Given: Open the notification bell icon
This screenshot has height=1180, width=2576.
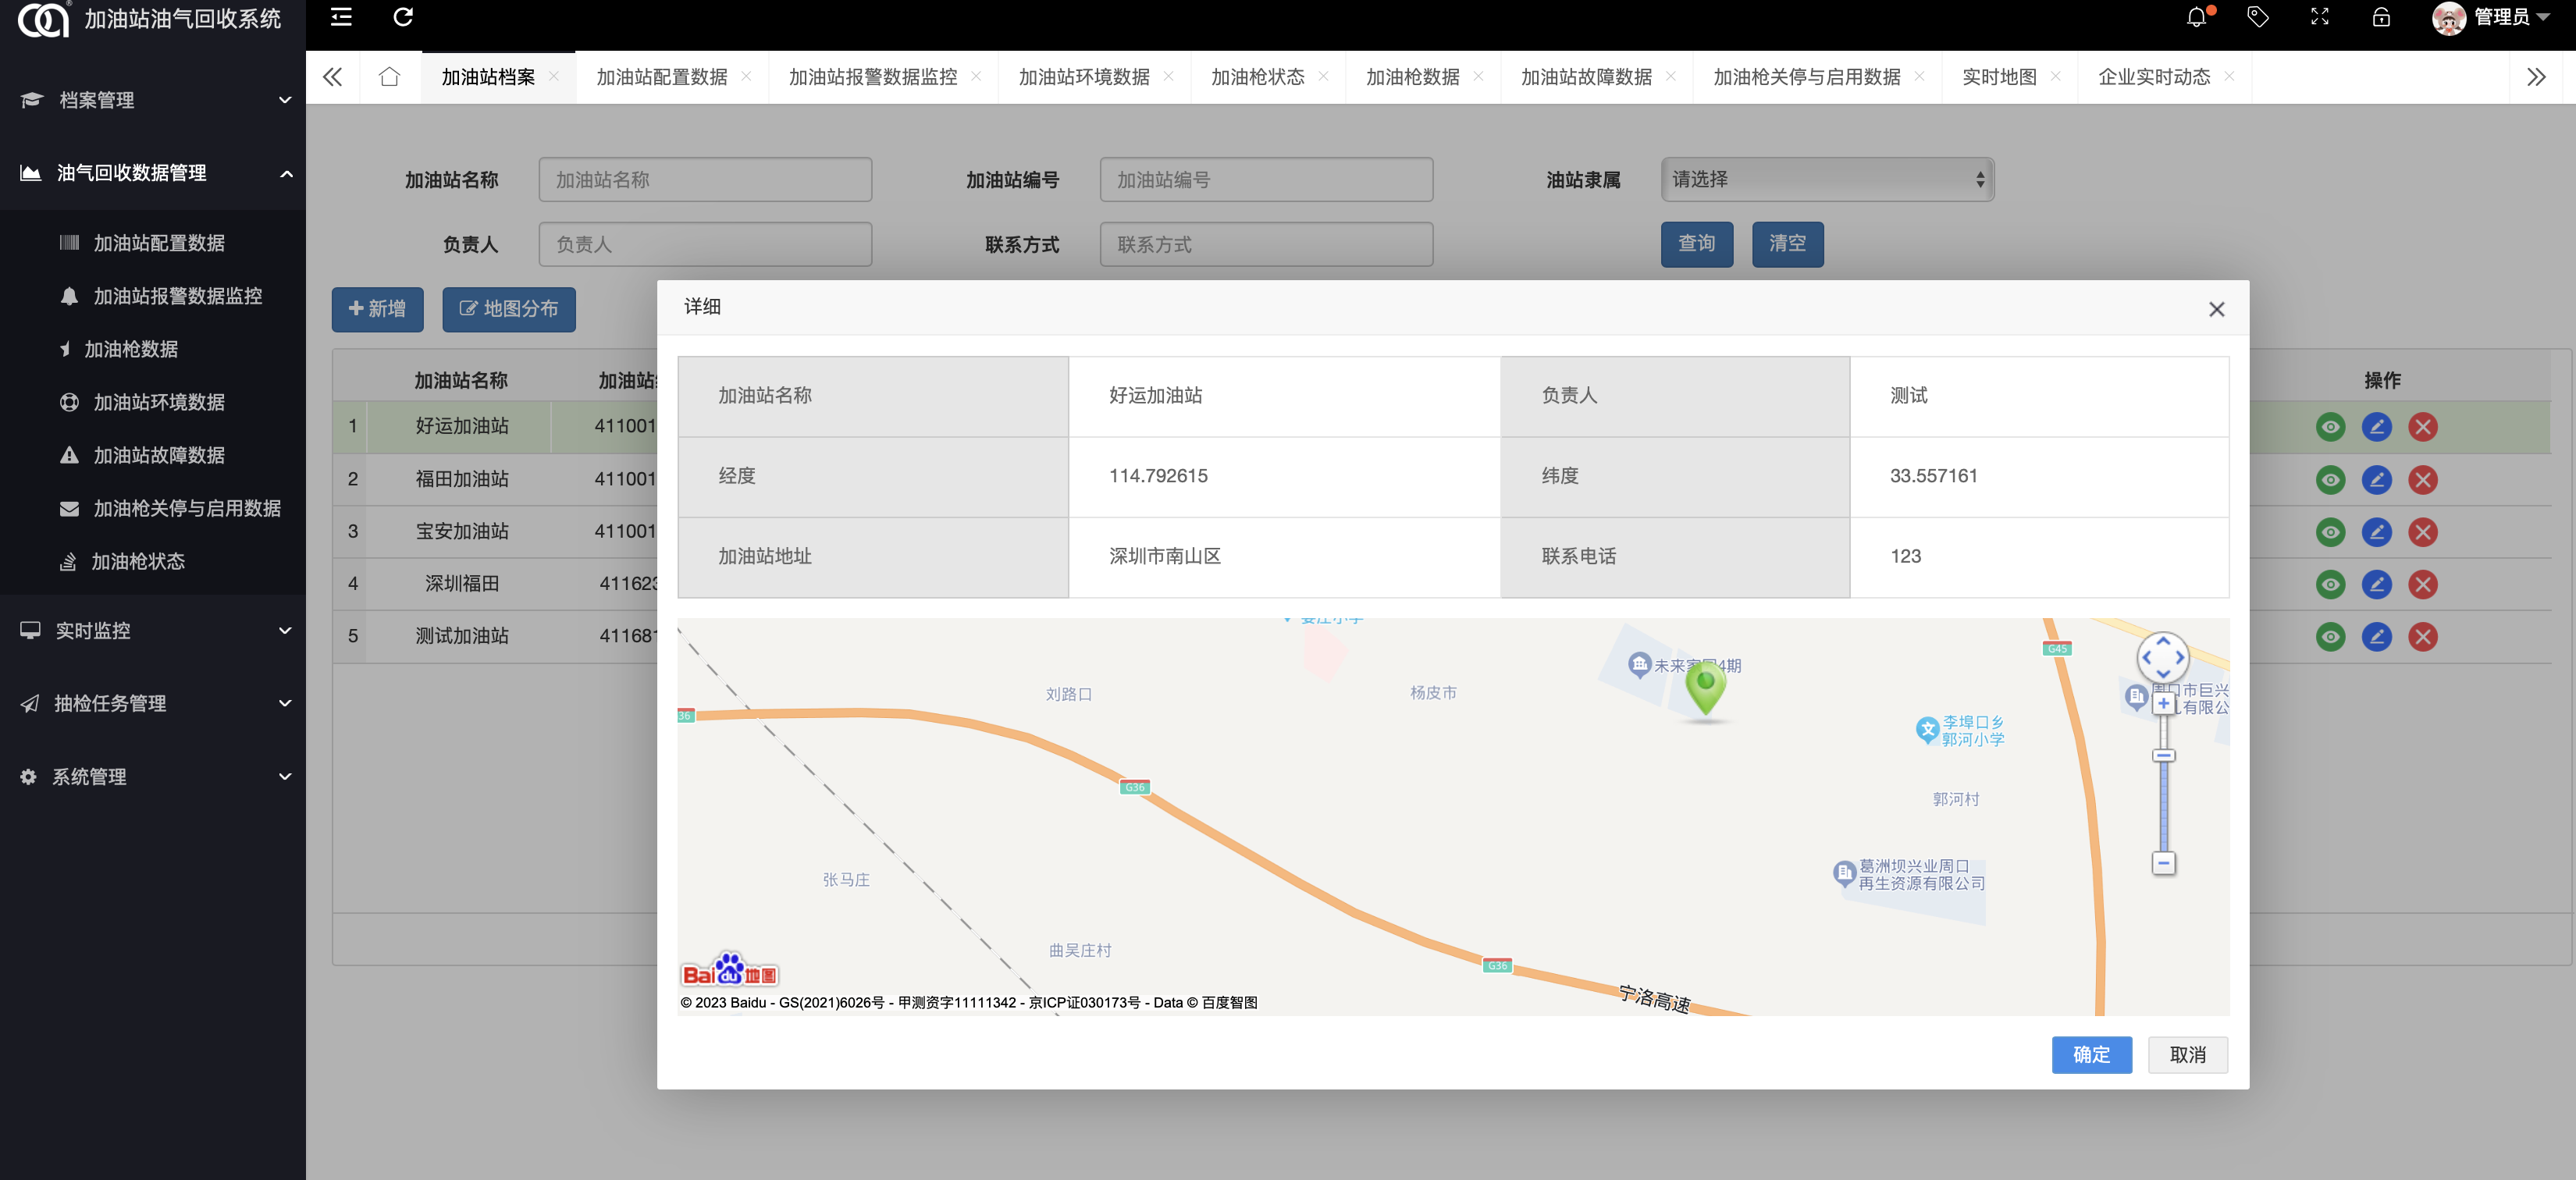Looking at the screenshot, I should tap(2196, 17).
